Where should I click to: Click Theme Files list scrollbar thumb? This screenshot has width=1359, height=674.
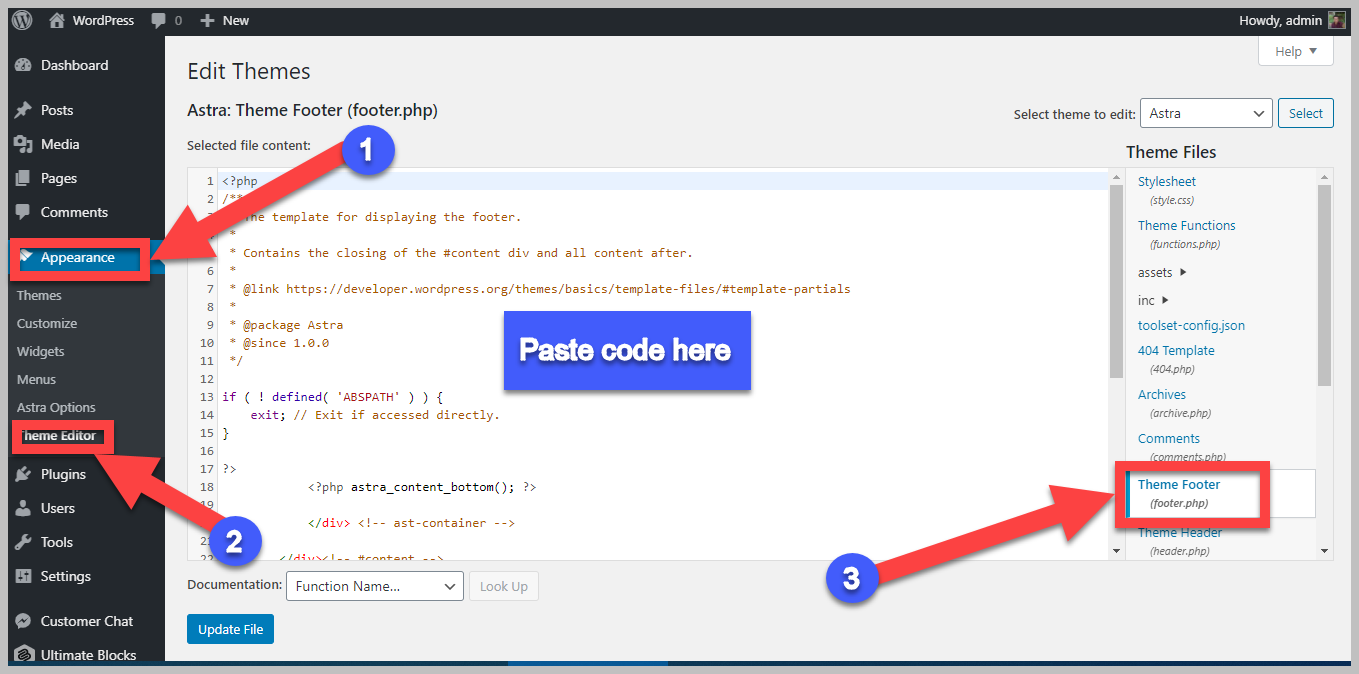pyautogui.click(x=1324, y=285)
